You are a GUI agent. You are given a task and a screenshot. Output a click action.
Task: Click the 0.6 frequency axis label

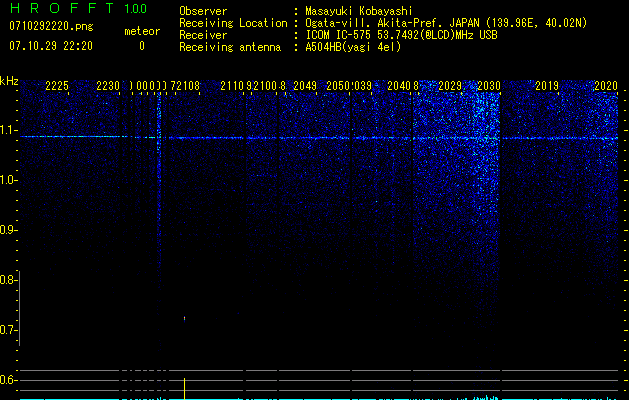pos(8,380)
